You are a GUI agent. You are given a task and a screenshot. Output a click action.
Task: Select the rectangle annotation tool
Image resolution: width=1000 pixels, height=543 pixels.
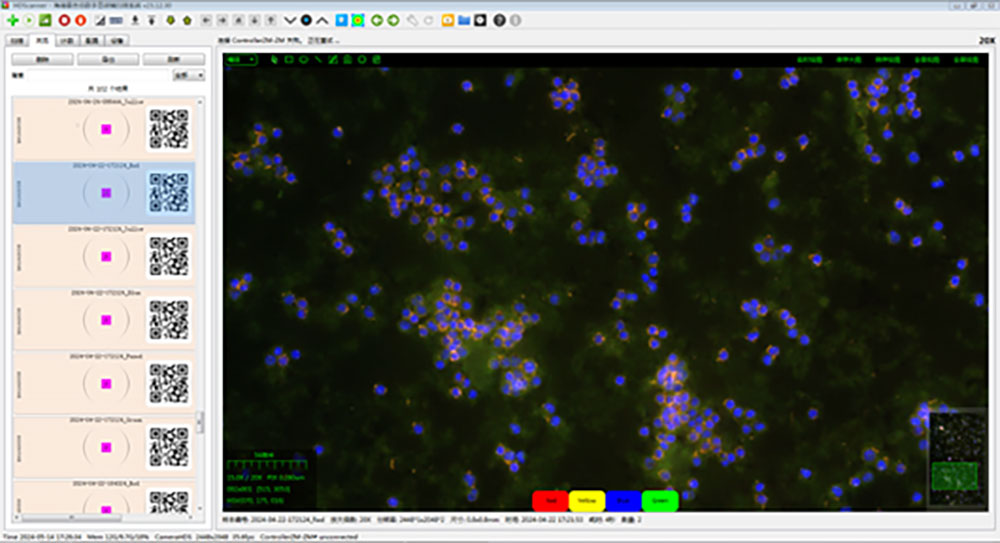click(289, 59)
